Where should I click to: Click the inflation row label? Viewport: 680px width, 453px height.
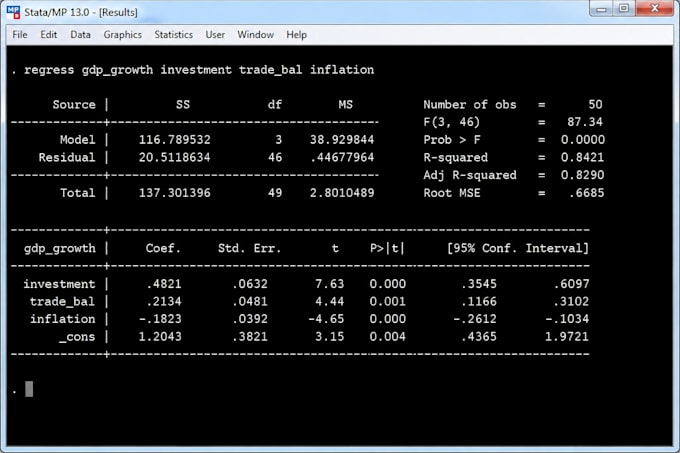[62, 319]
